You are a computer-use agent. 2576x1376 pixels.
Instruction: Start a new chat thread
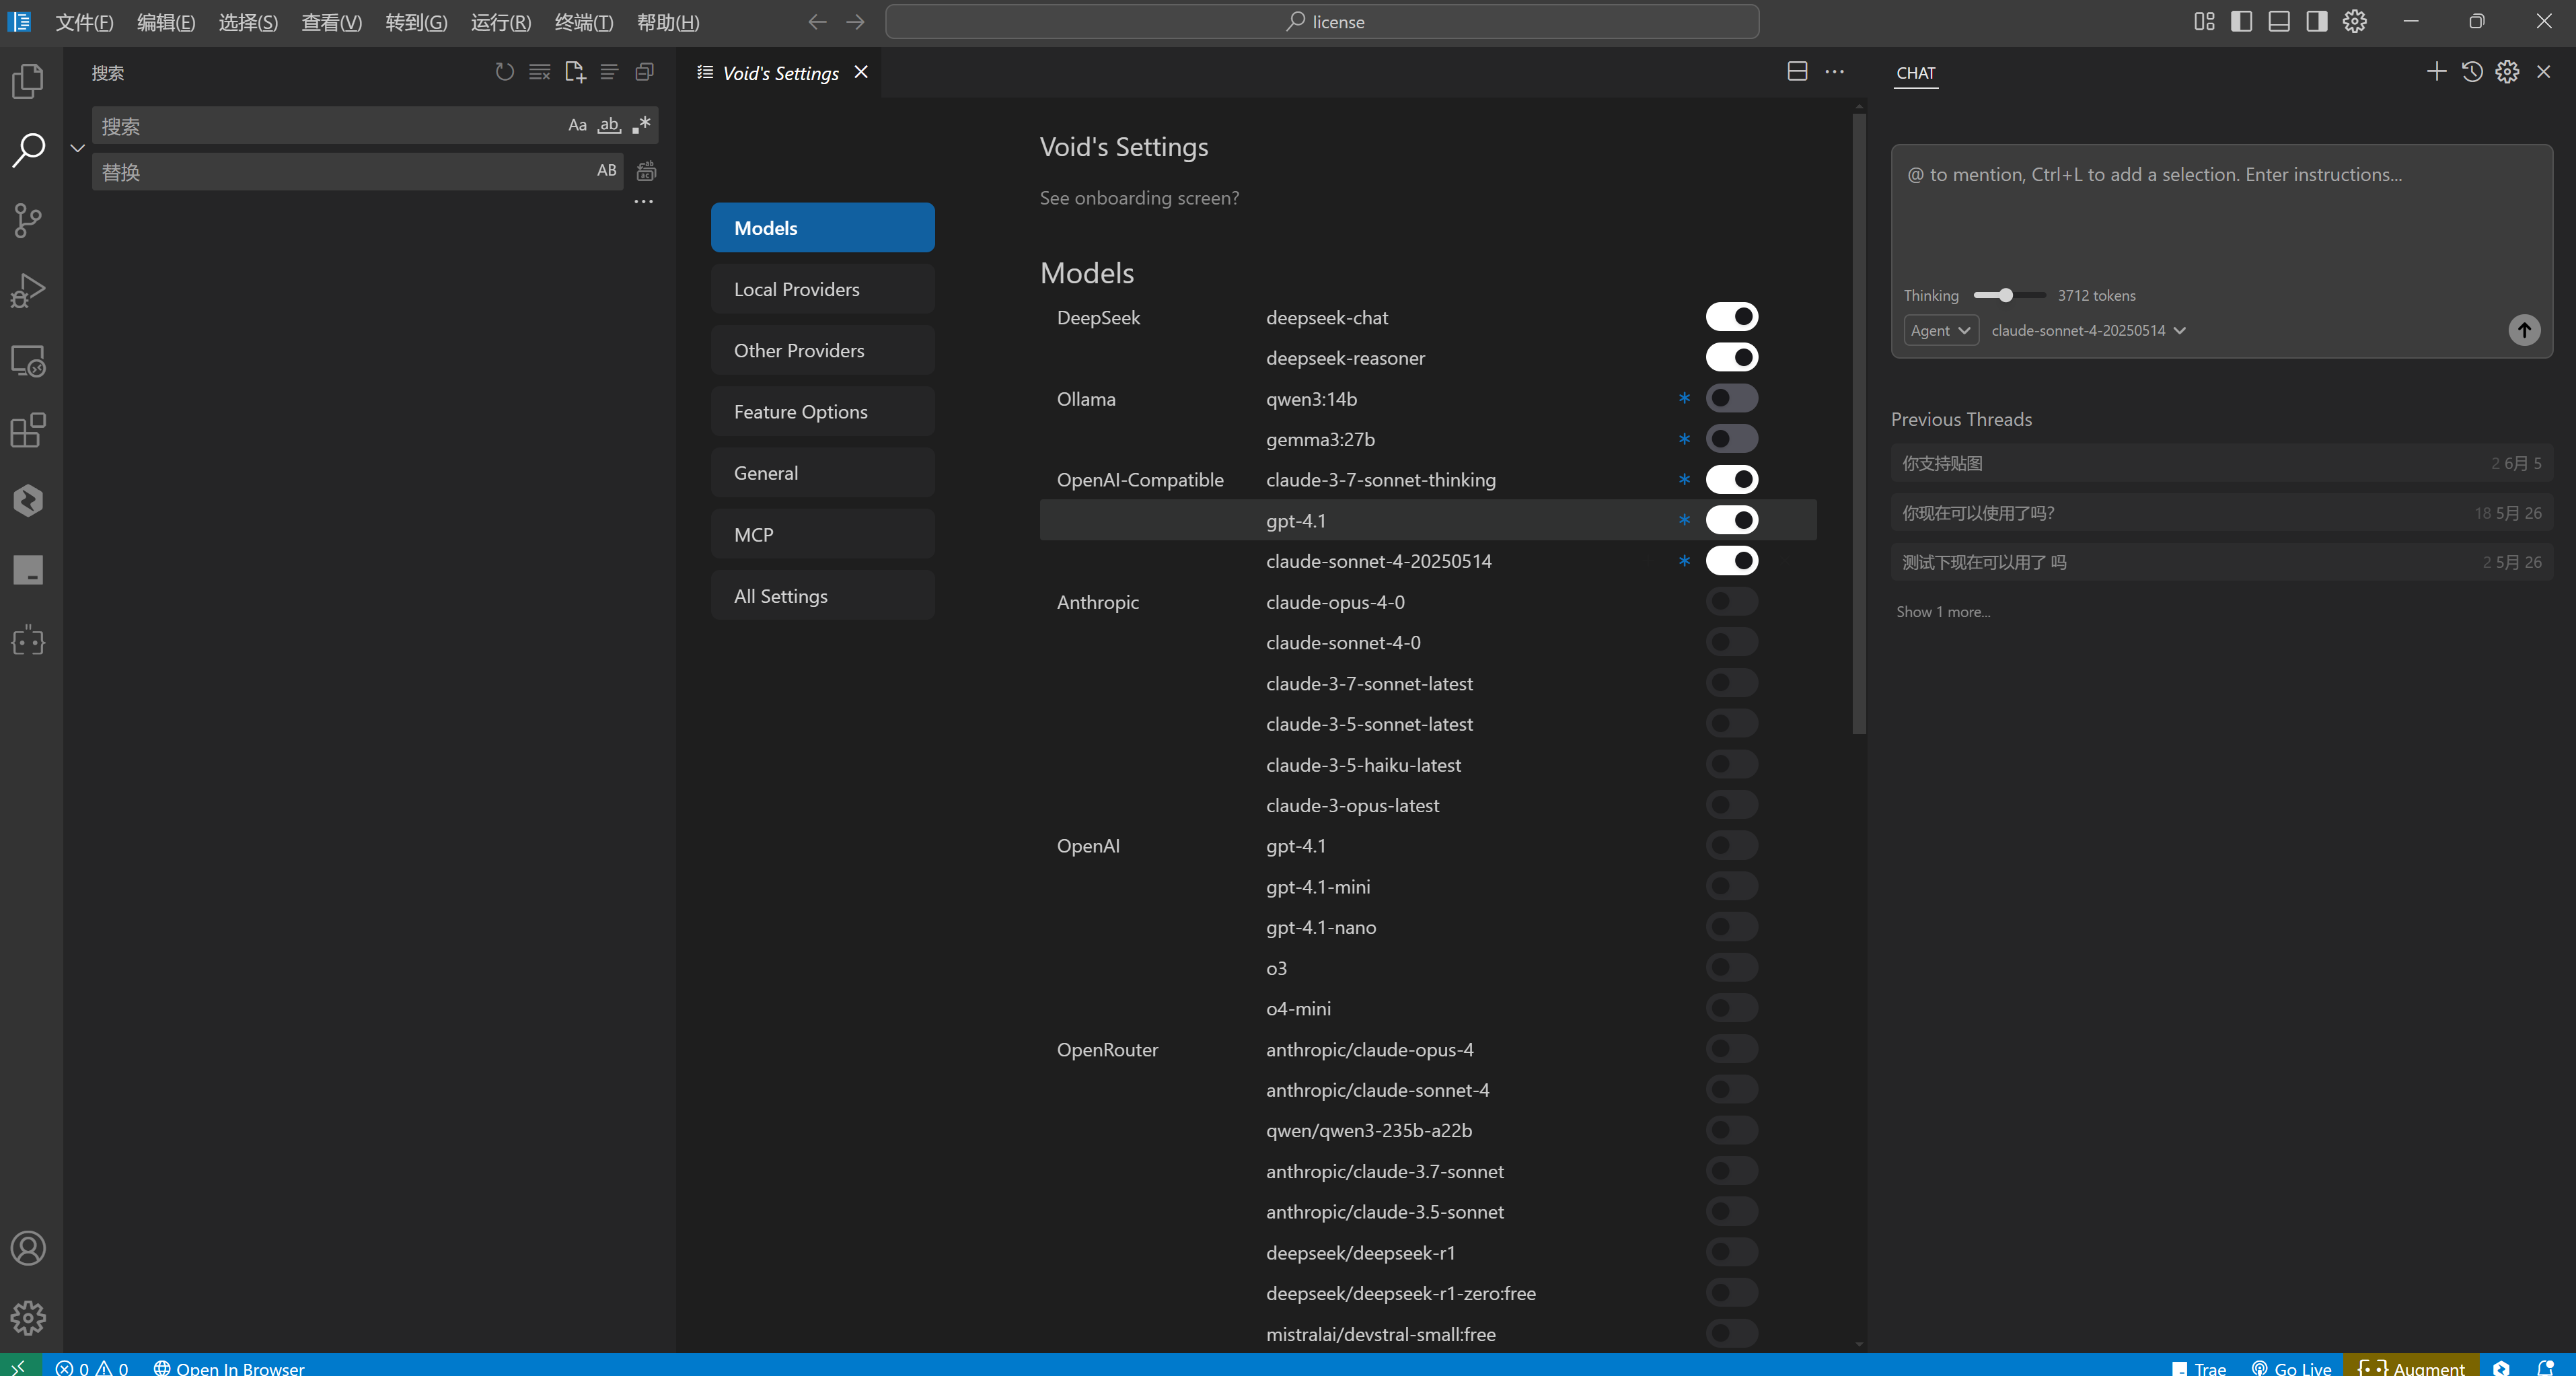click(x=2436, y=72)
